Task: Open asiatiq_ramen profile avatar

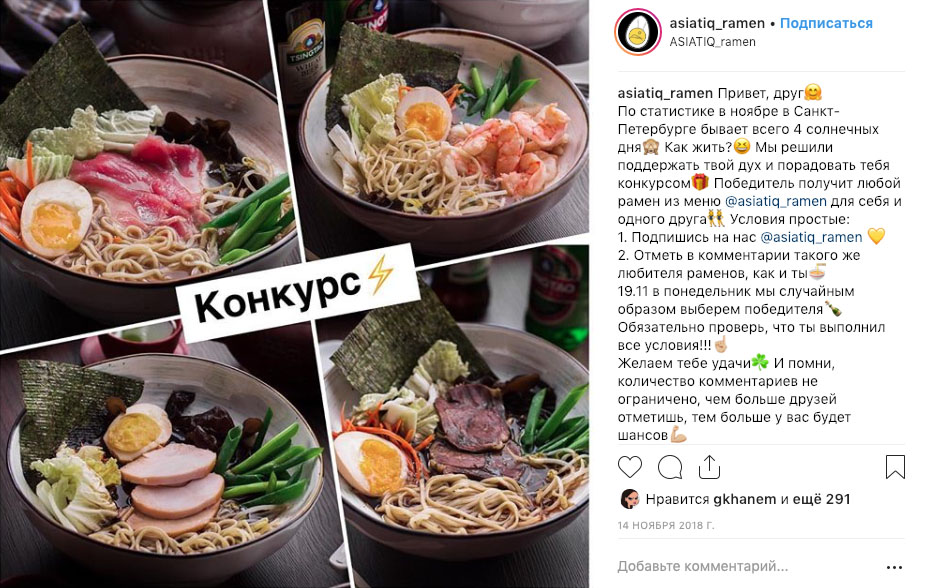Action: [637, 33]
